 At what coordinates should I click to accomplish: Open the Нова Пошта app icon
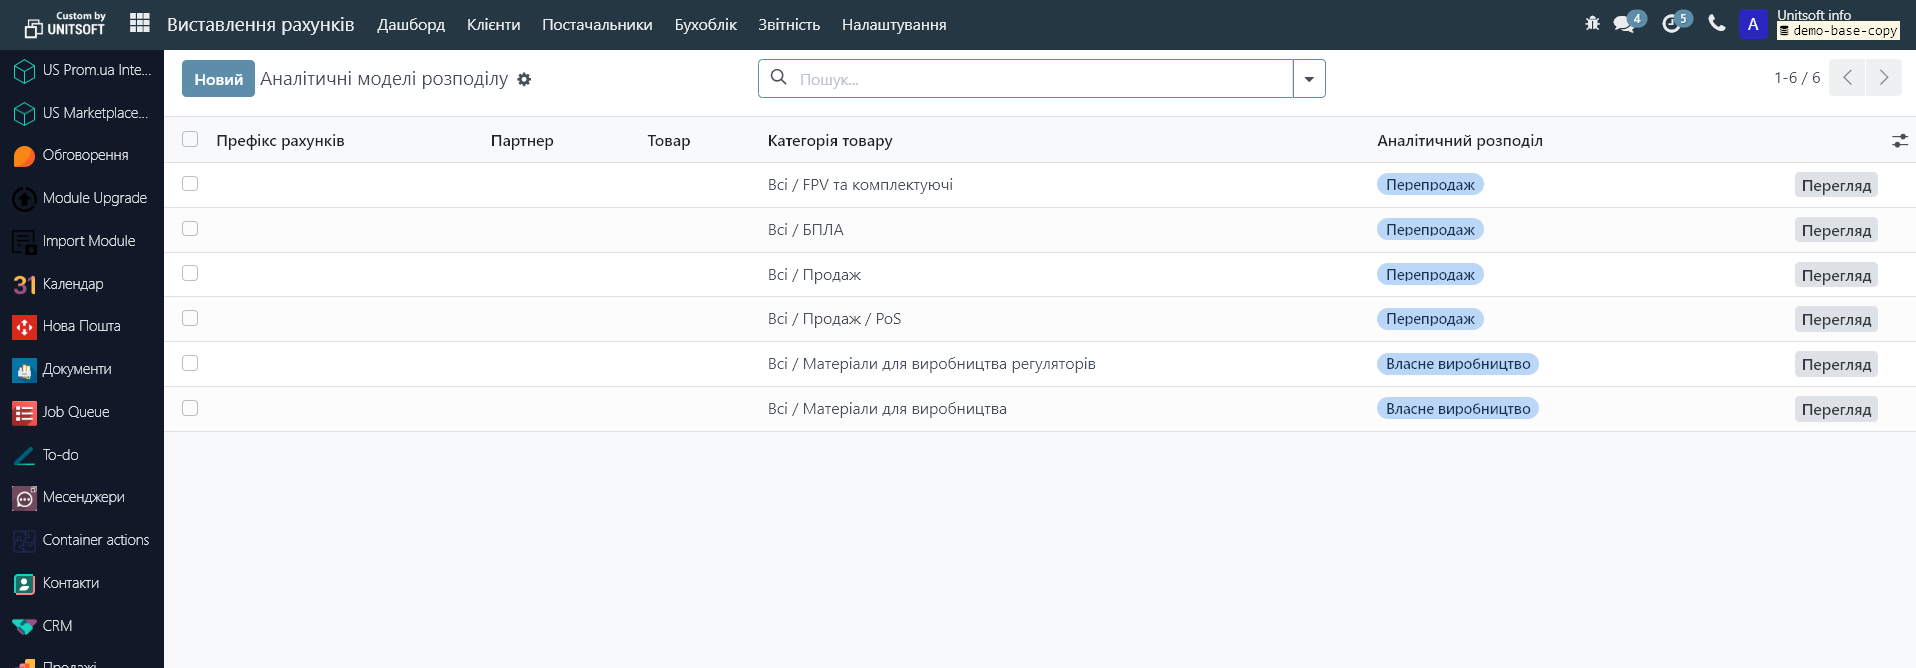[24, 327]
